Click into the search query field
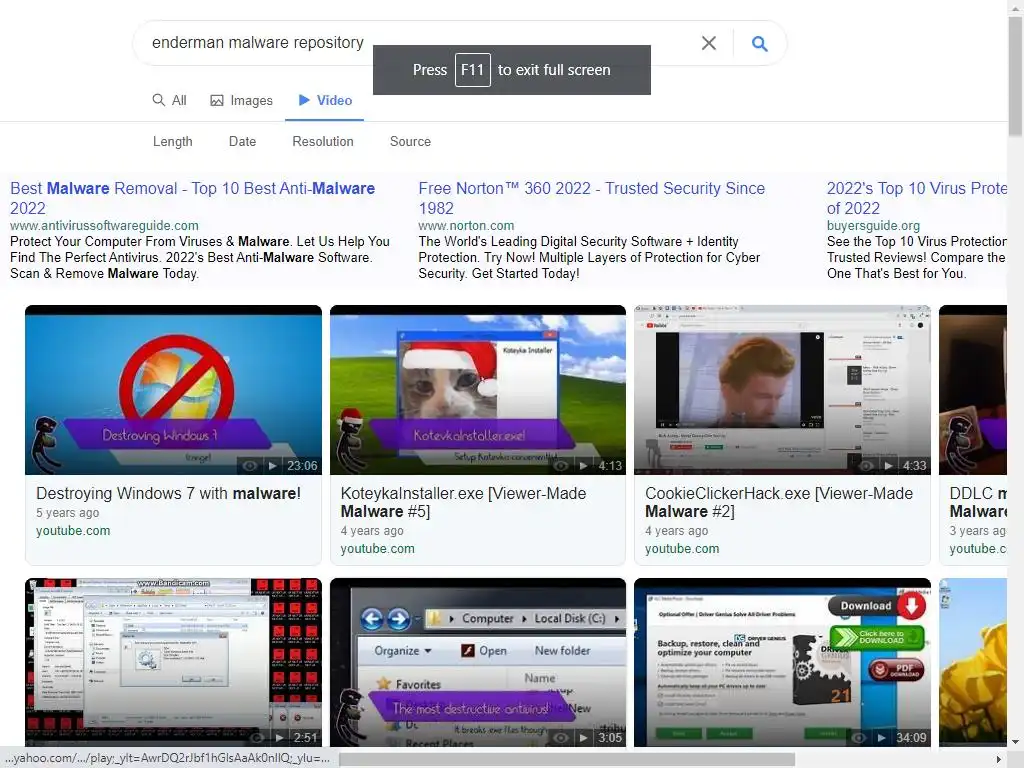The height and width of the screenshot is (768, 1024). pos(418,43)
